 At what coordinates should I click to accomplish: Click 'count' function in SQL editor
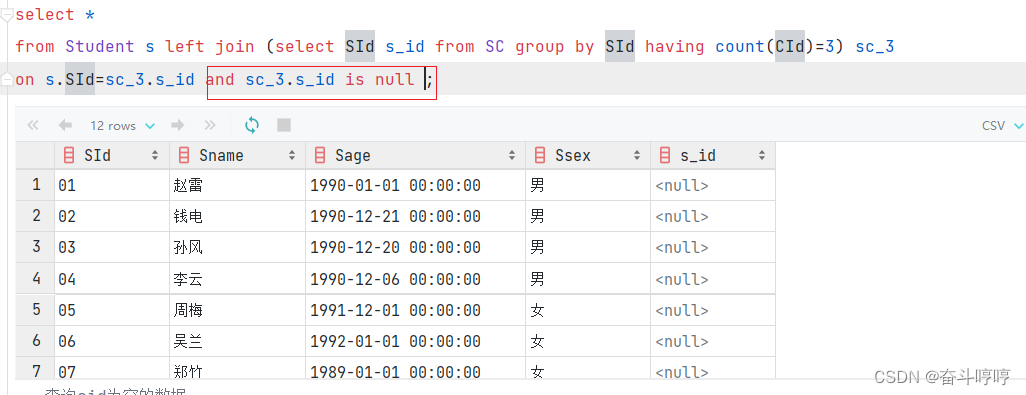(739, 46)
